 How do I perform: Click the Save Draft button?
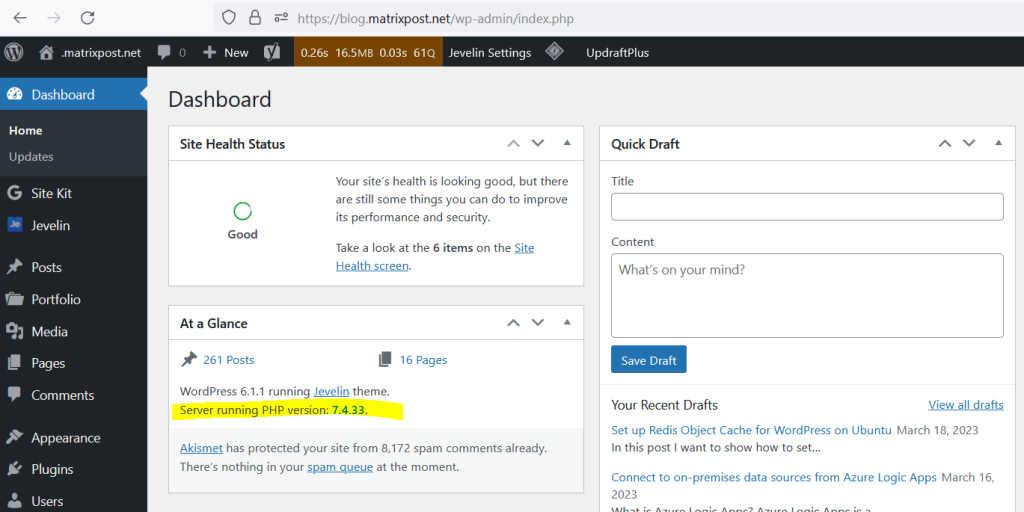648,360
